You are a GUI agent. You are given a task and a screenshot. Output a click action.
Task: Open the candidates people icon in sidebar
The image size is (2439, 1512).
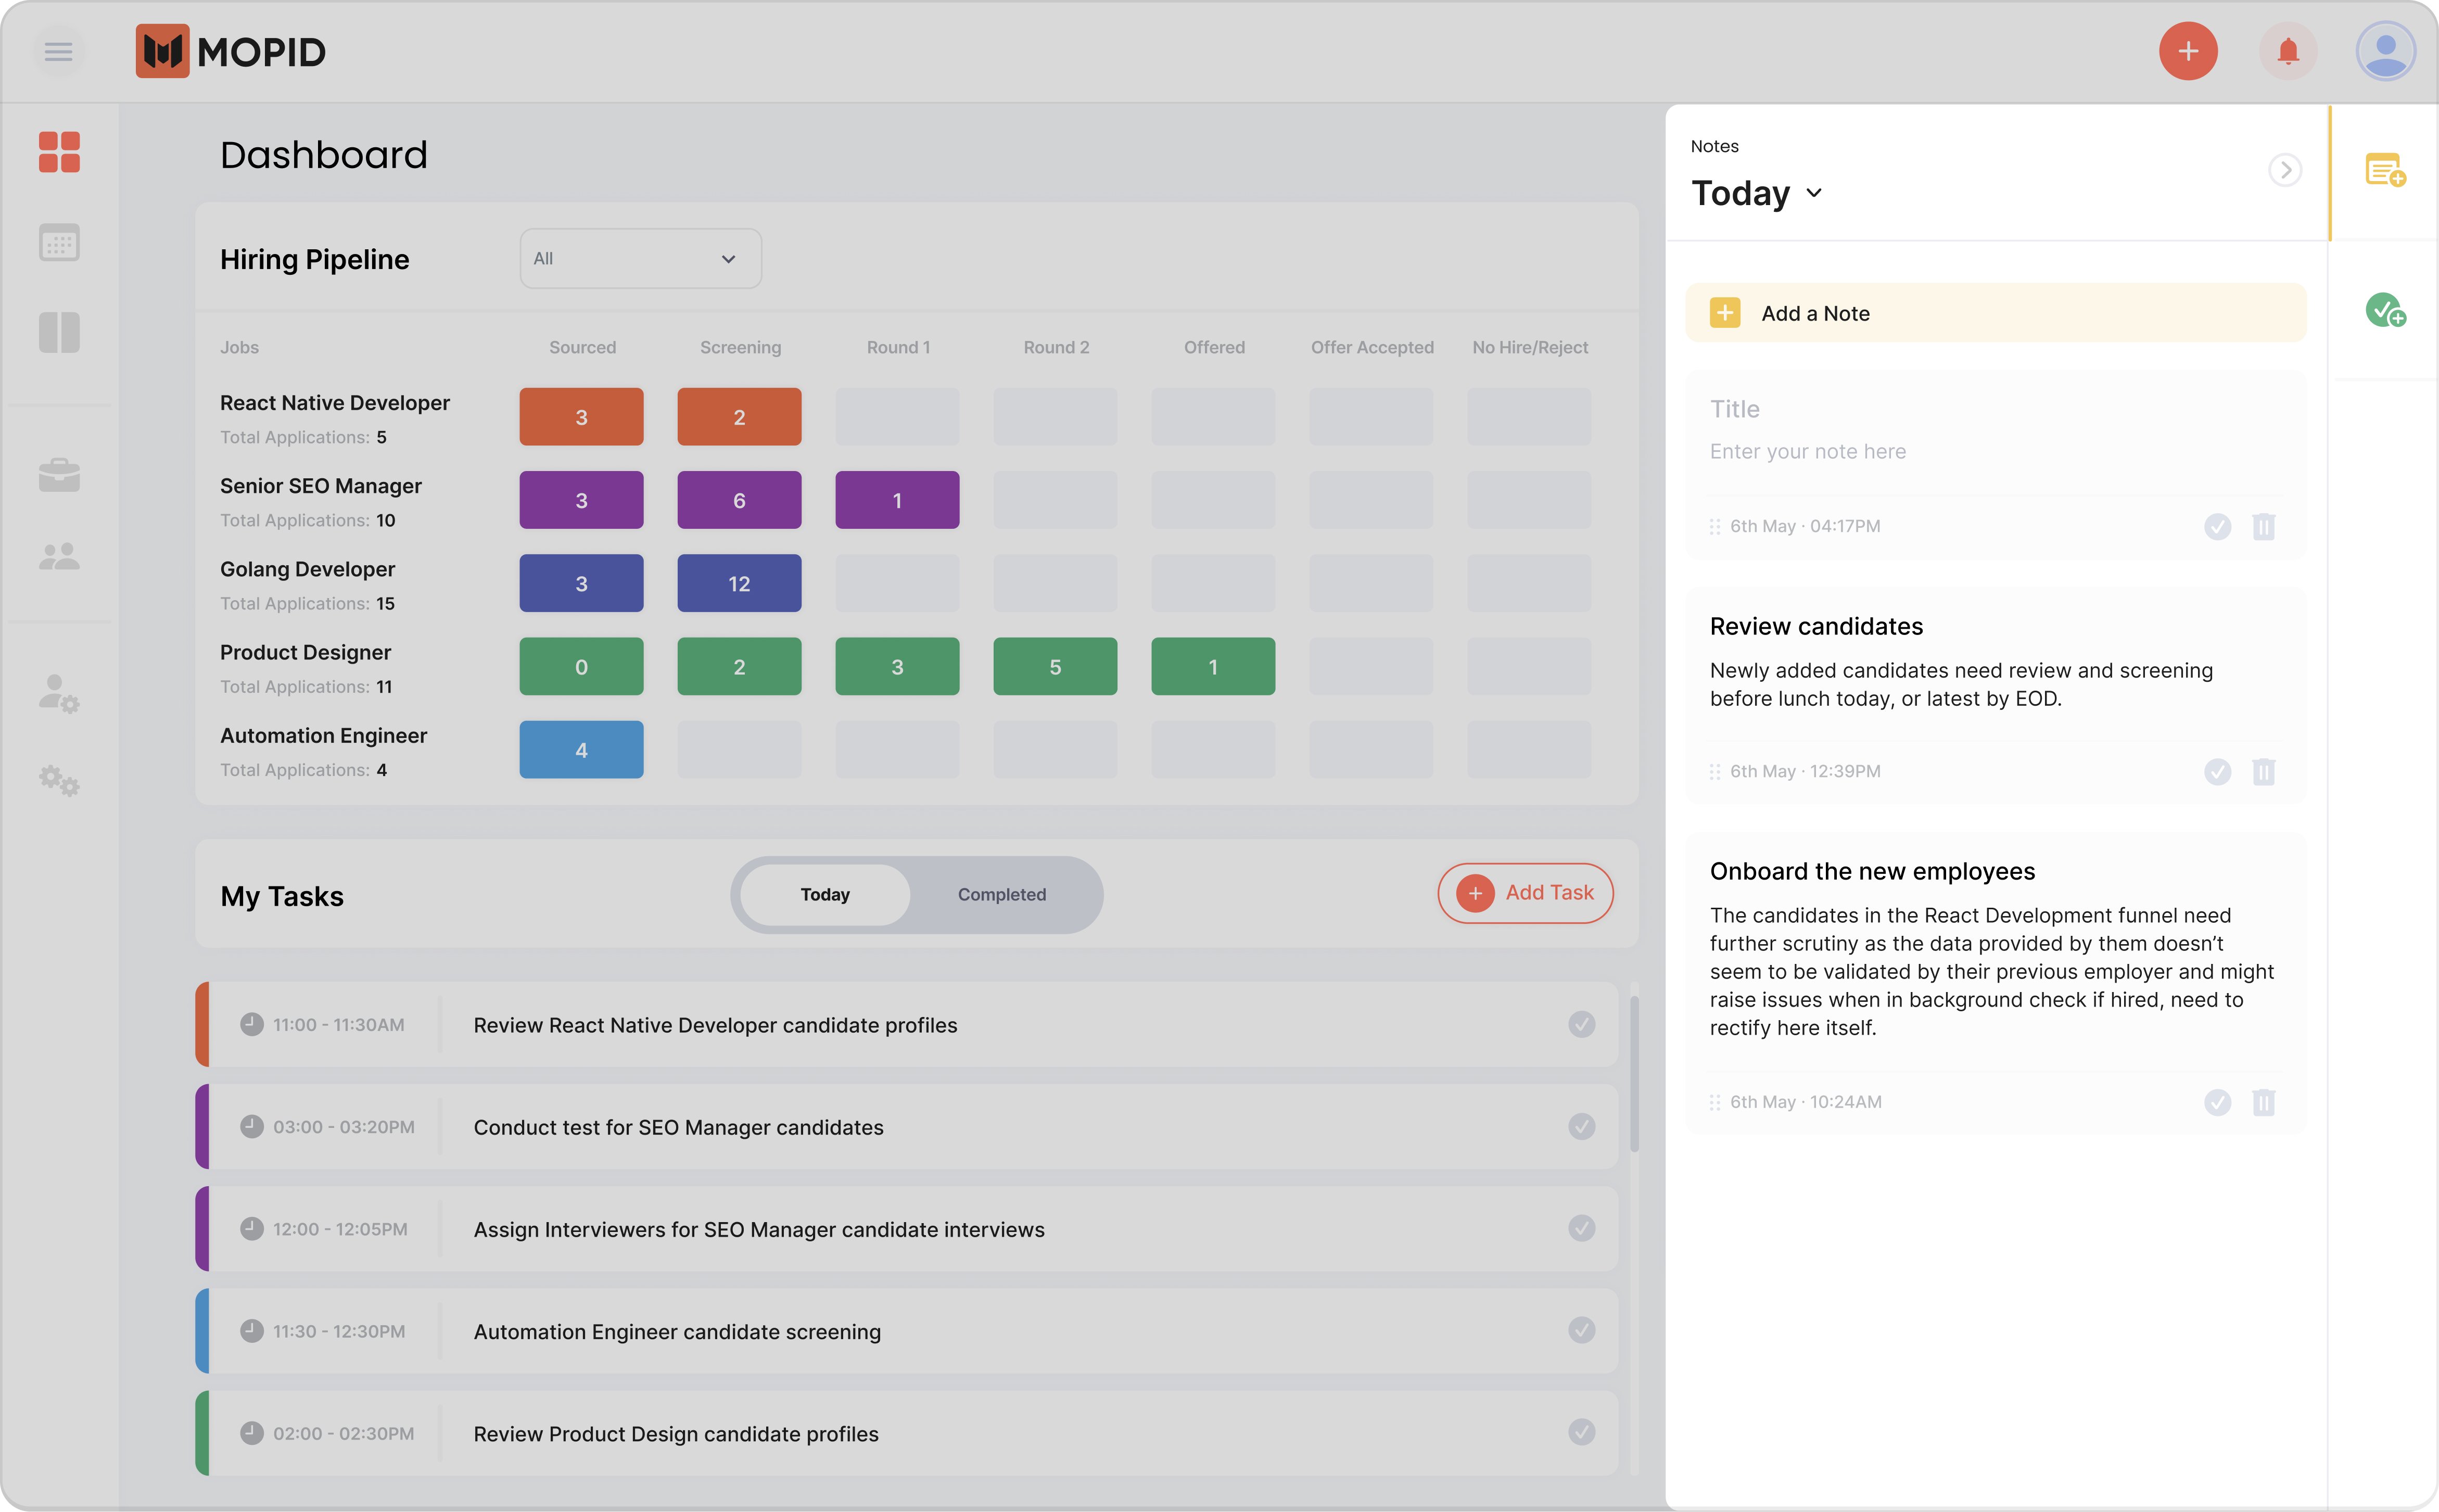(x=59, y=557)
